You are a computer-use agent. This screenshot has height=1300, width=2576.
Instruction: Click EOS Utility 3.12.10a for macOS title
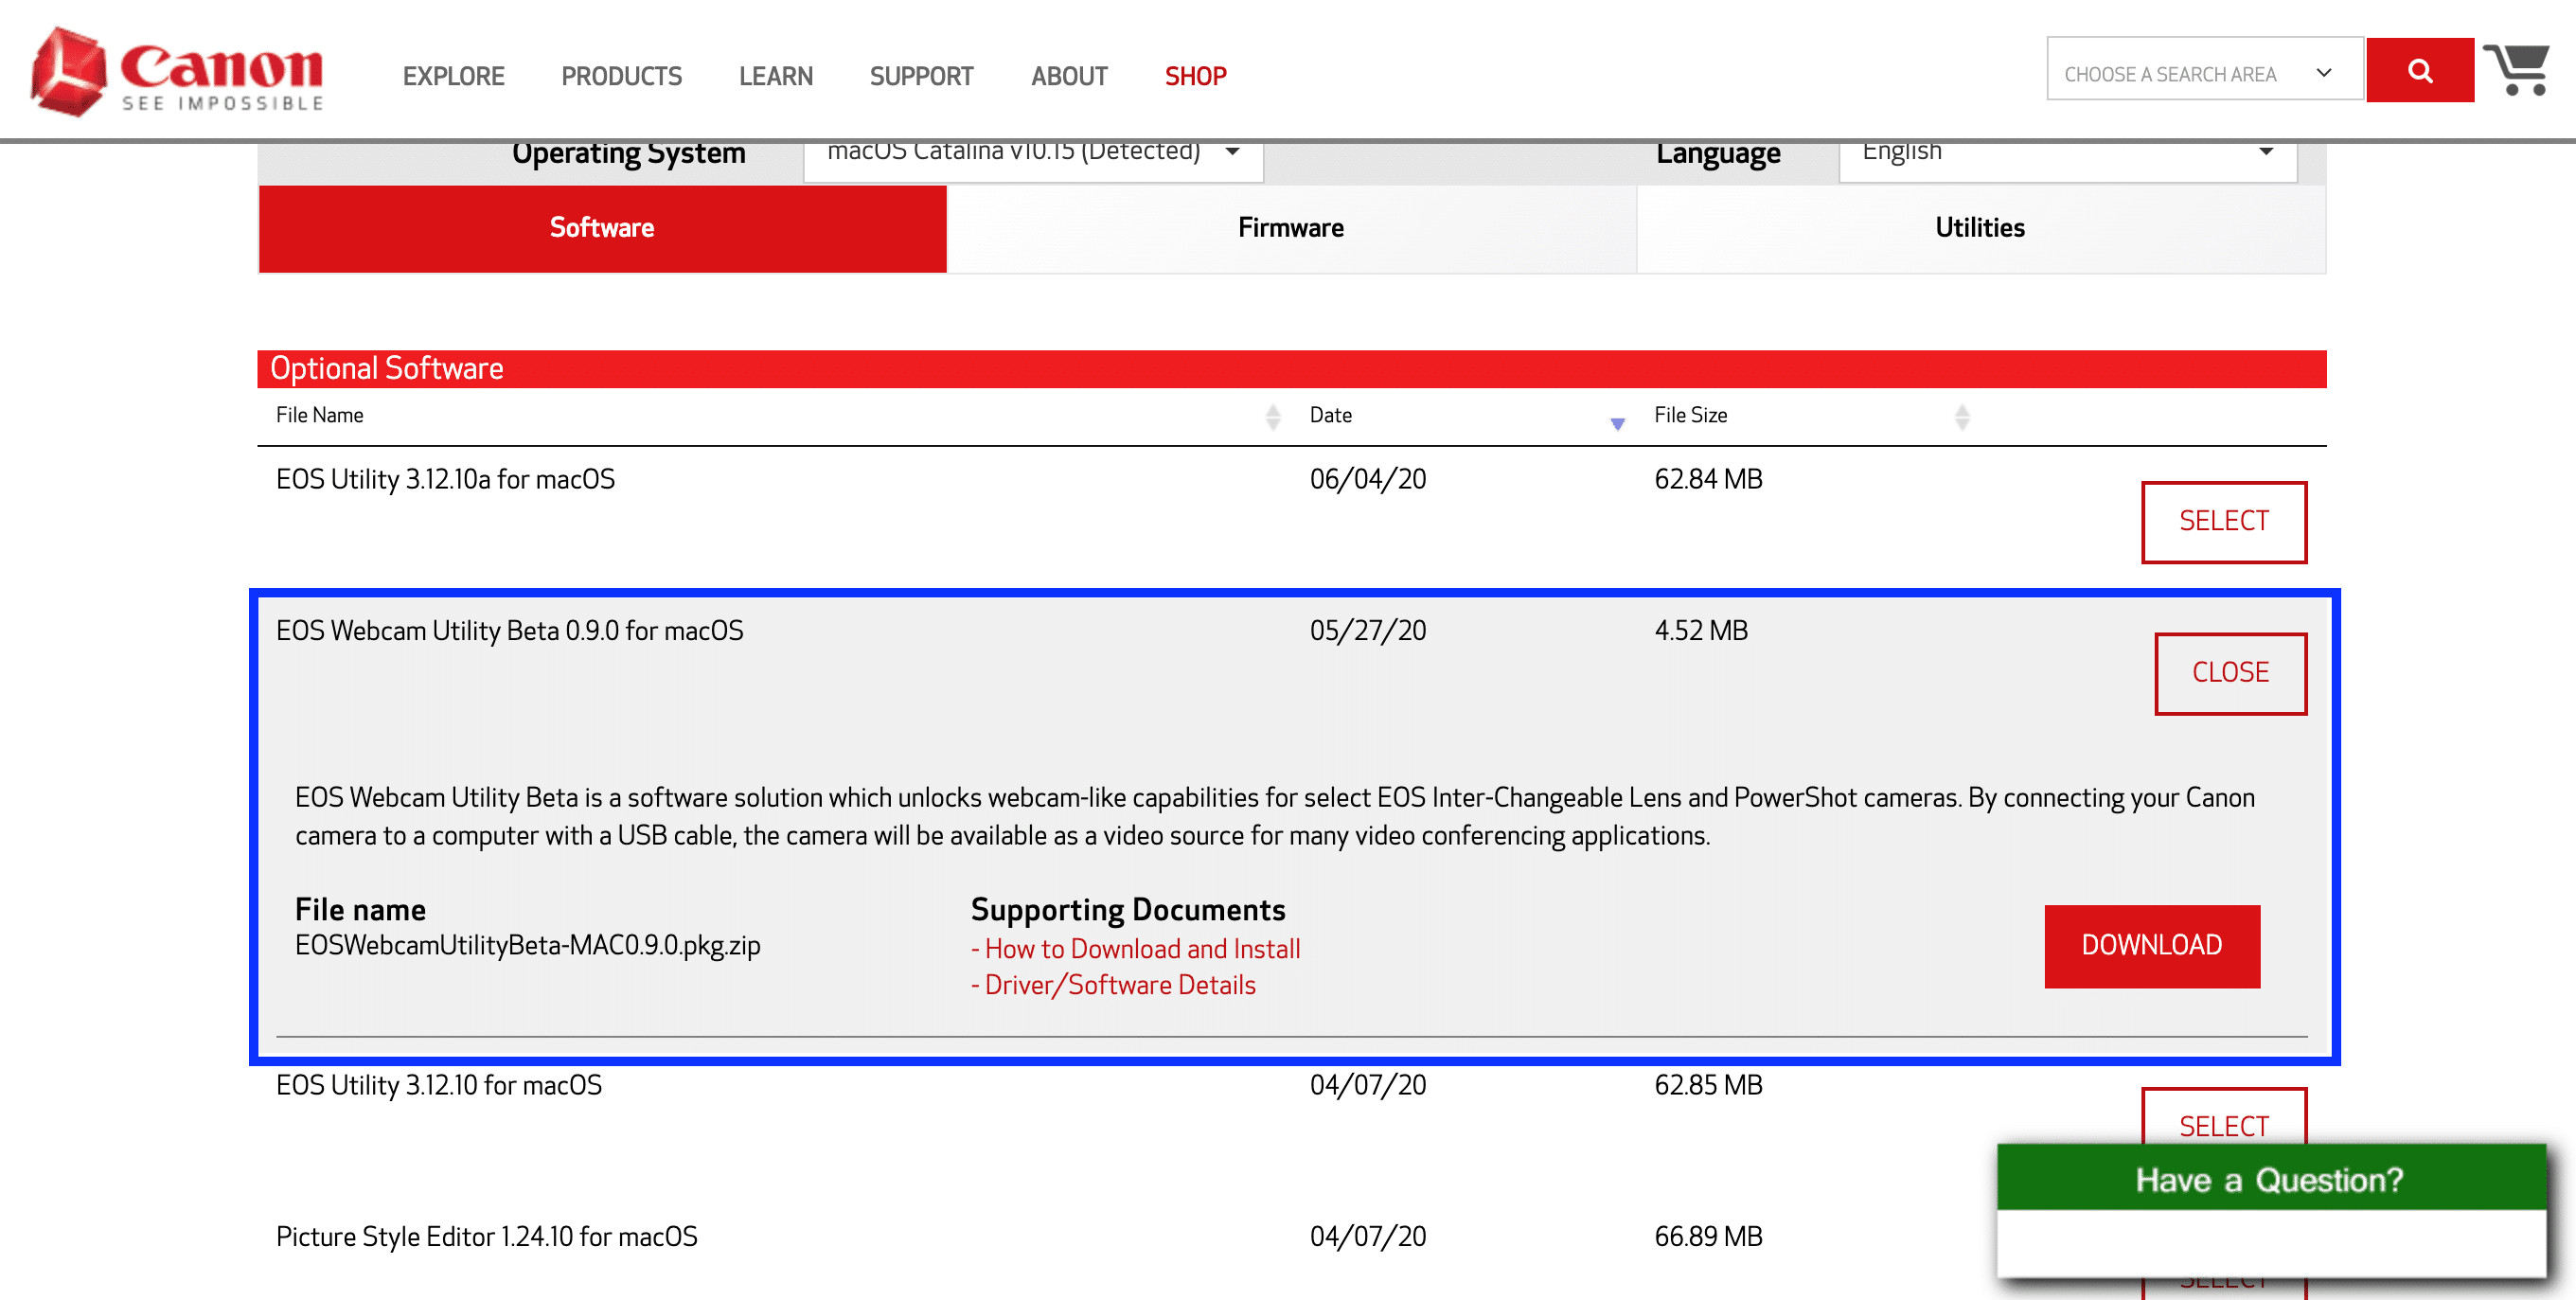tap(445, 479)
